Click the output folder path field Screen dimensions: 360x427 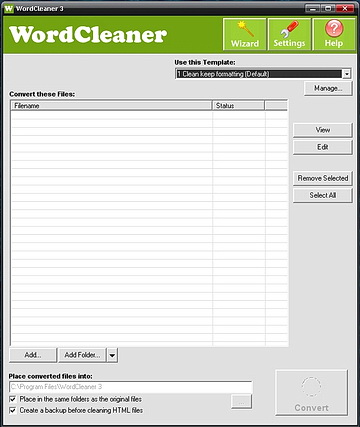[131, 387]
